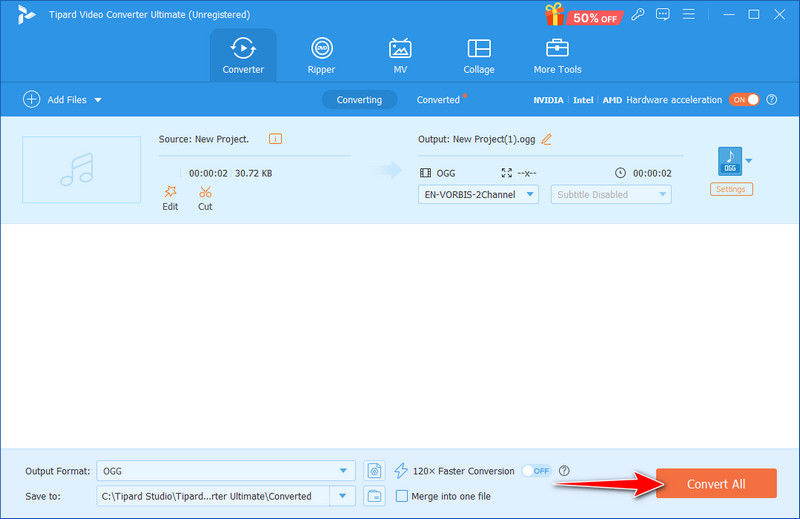Image resolution: width=800 pixels, height=519 pixels.
Task: Click the Add Files plus icon
Action: coord(32,99)
